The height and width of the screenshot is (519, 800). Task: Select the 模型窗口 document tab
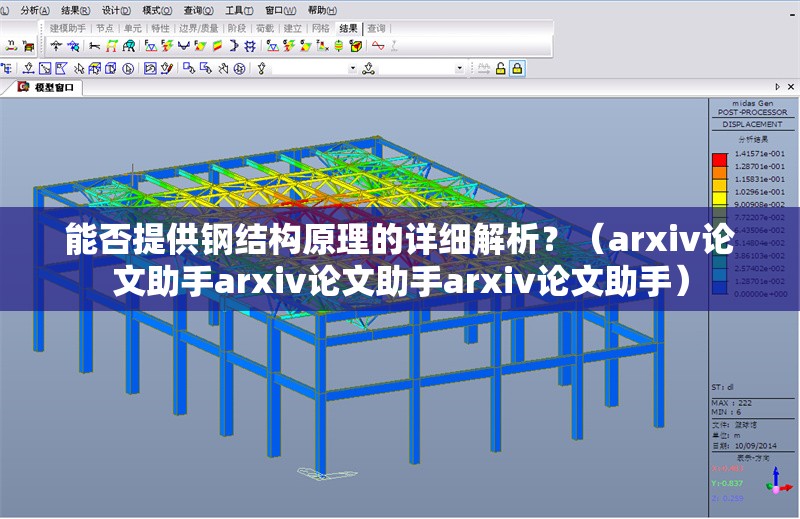pos(52,87)
